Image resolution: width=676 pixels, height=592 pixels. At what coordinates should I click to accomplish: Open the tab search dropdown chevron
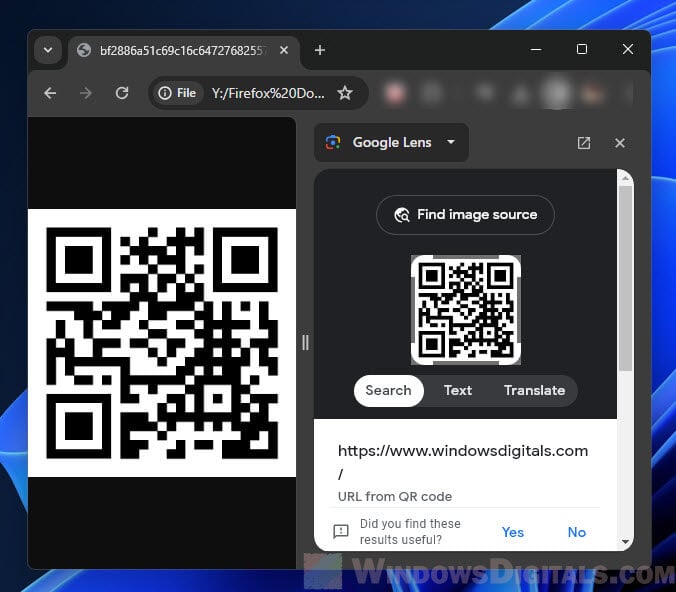[x=48, y=50]
